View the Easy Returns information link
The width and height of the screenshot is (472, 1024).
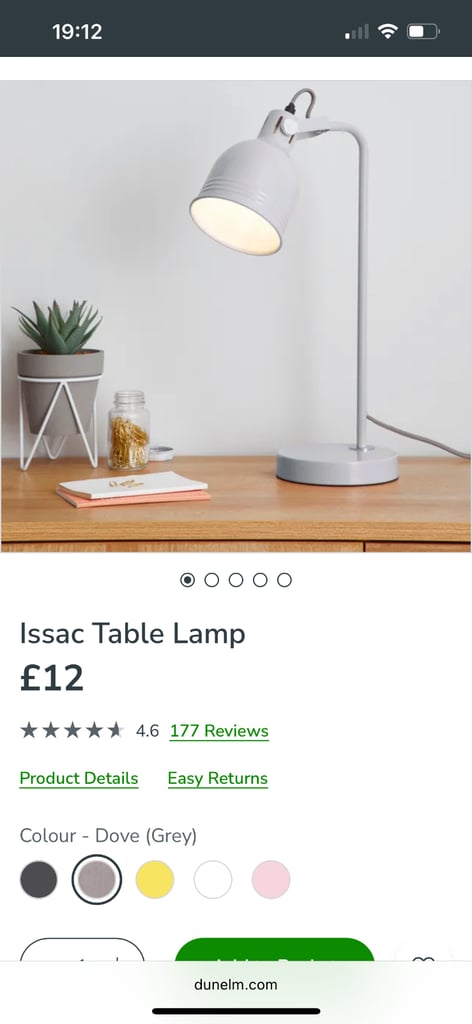[217, 778]
